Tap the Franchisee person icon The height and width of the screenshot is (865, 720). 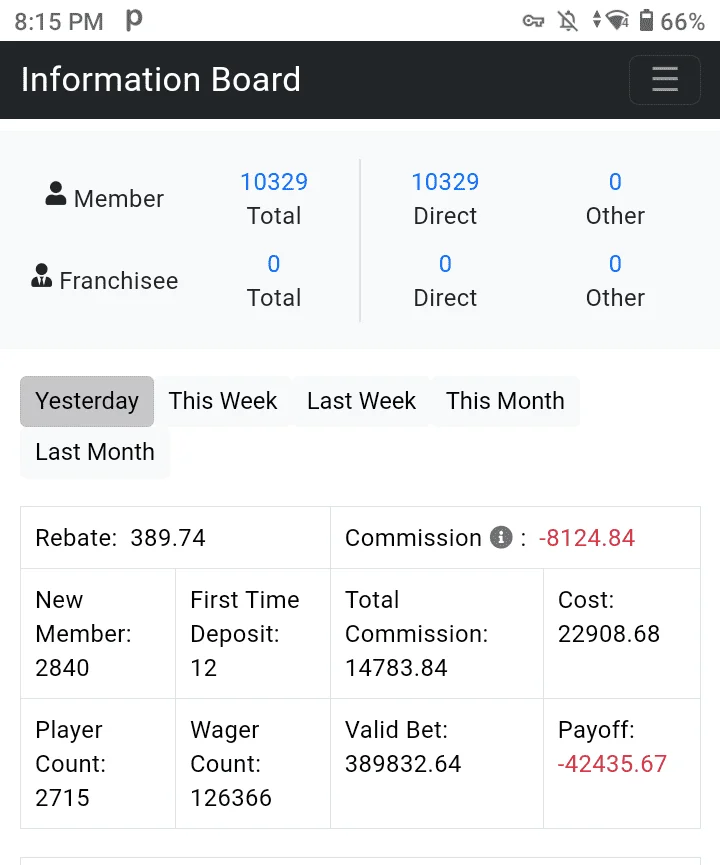(41, 276)
